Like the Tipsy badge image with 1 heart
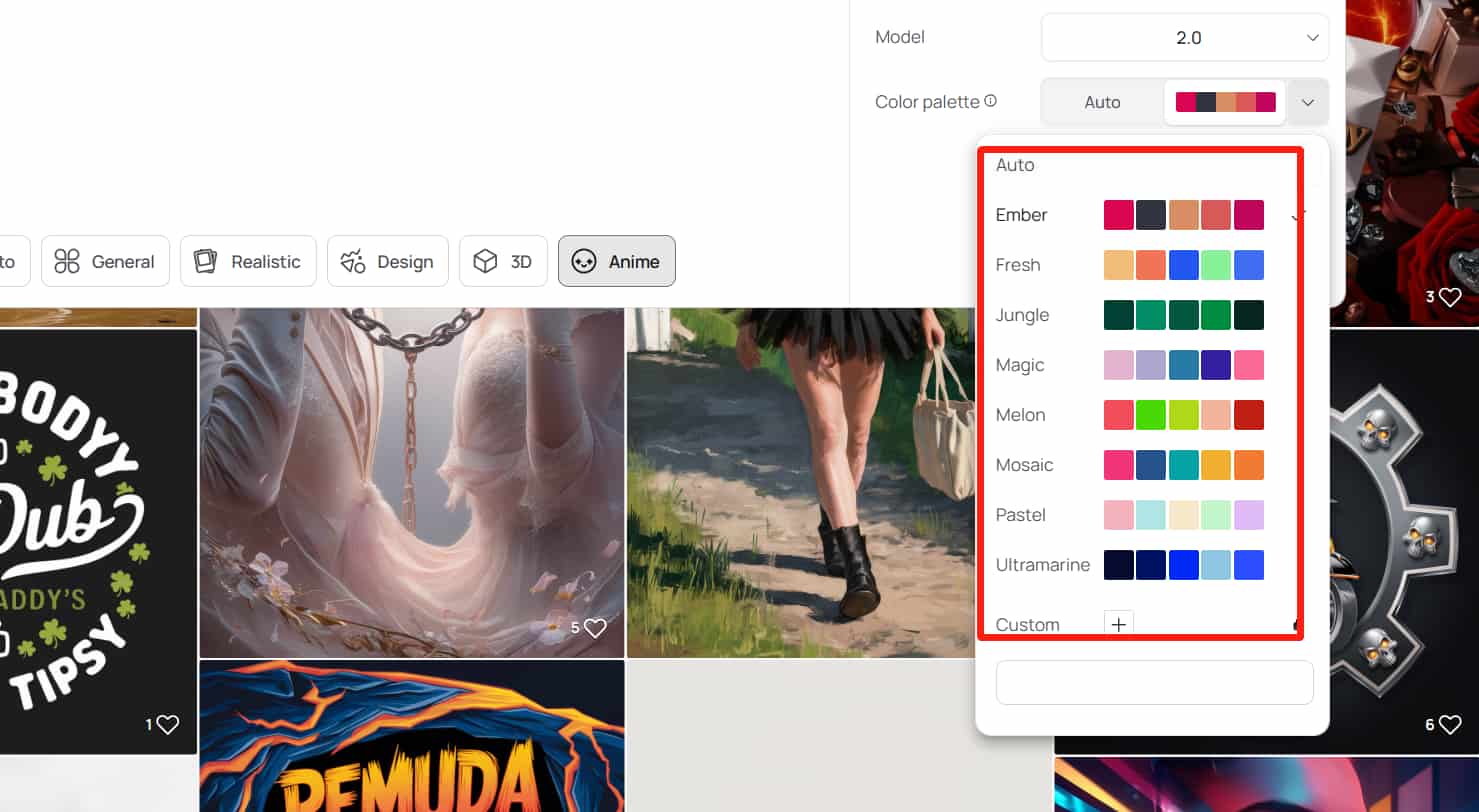The height and width of the screenshot is (812, 1479). point(167,724)
